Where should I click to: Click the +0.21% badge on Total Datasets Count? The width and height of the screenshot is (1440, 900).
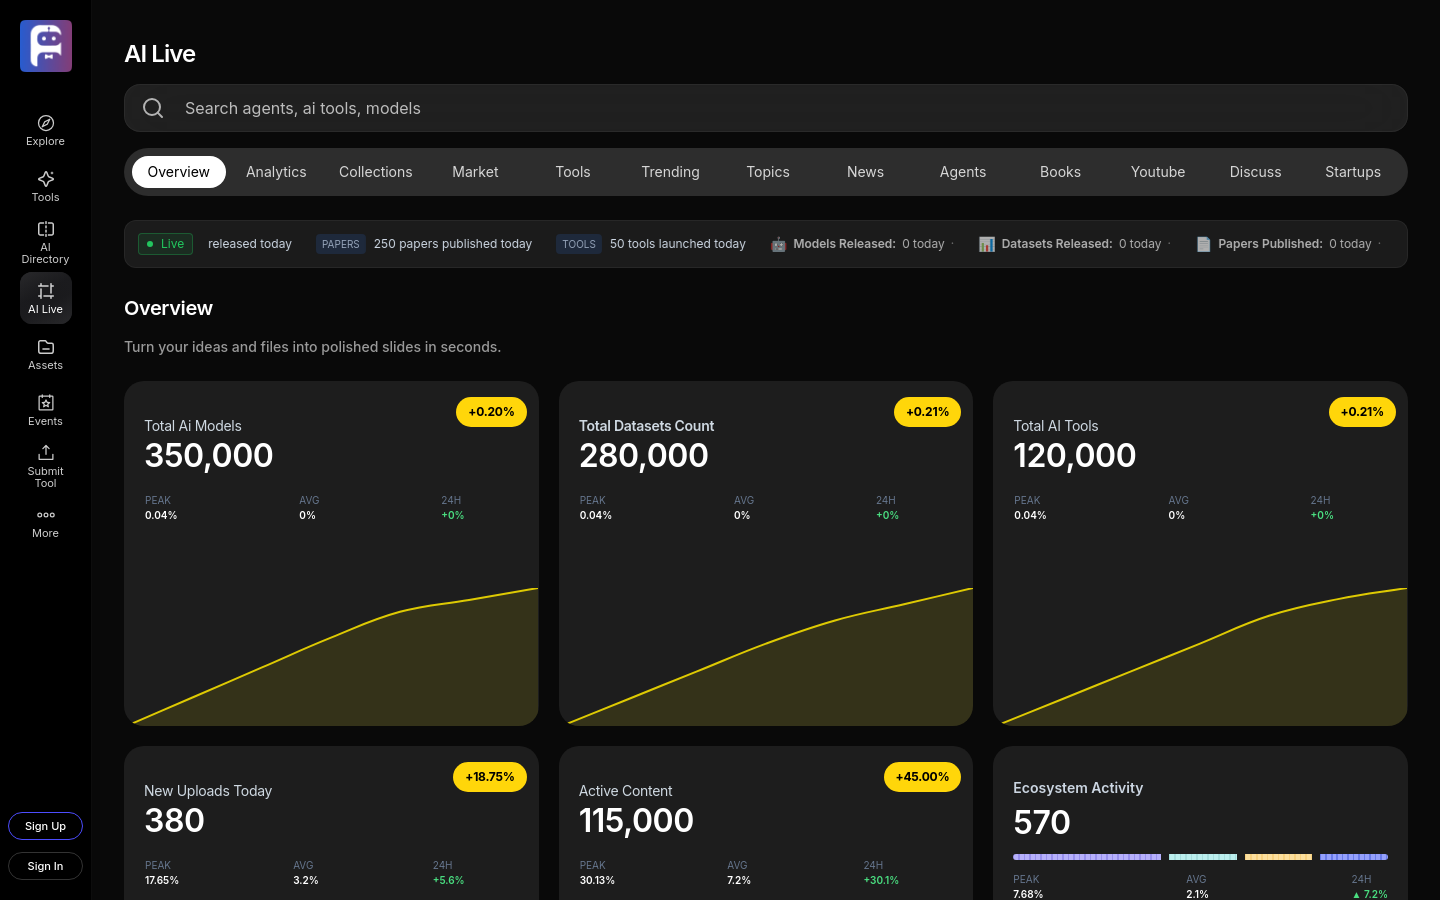[x=927, y=412]
